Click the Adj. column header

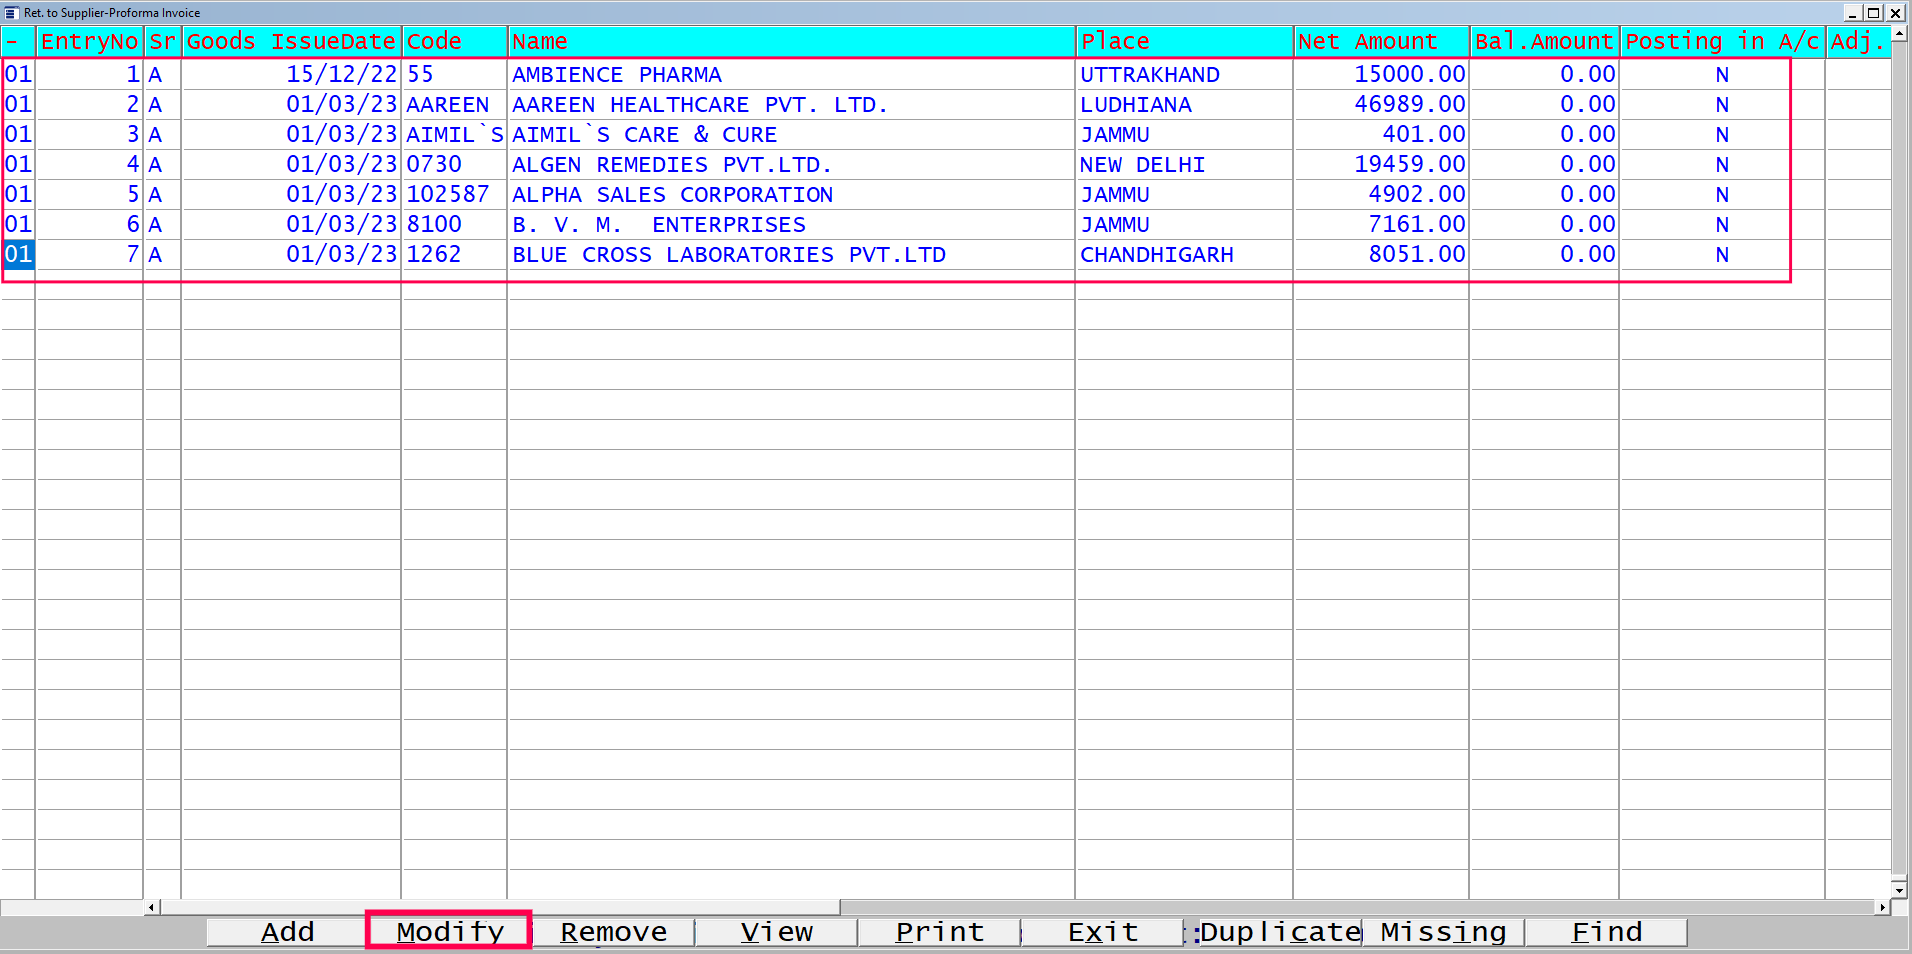pos(1858,42)
